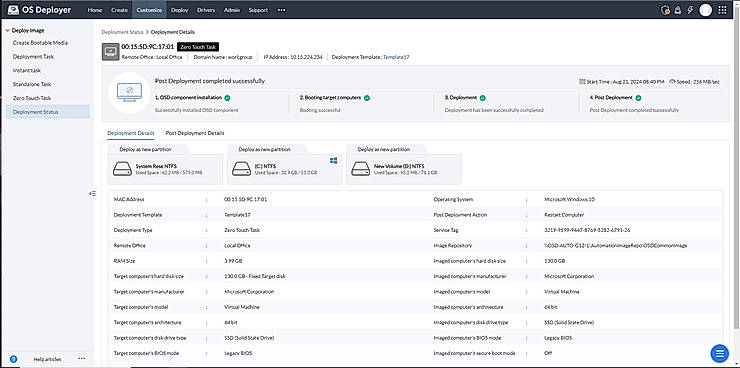Open the Admin menu

pos(232,10)
